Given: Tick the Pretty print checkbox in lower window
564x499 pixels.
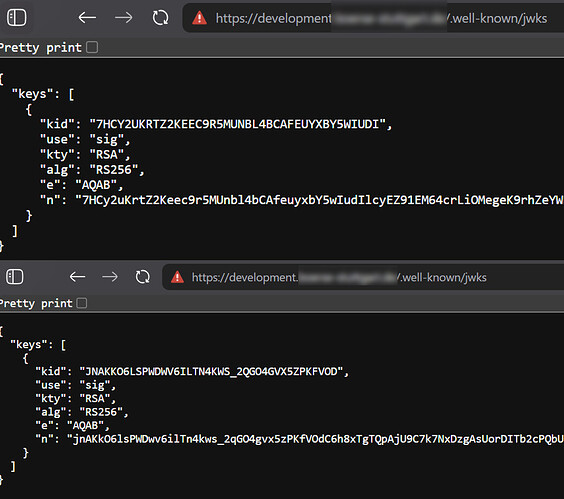Looking at the screenshot, I should pyautogui.click(x=82, y=303).
